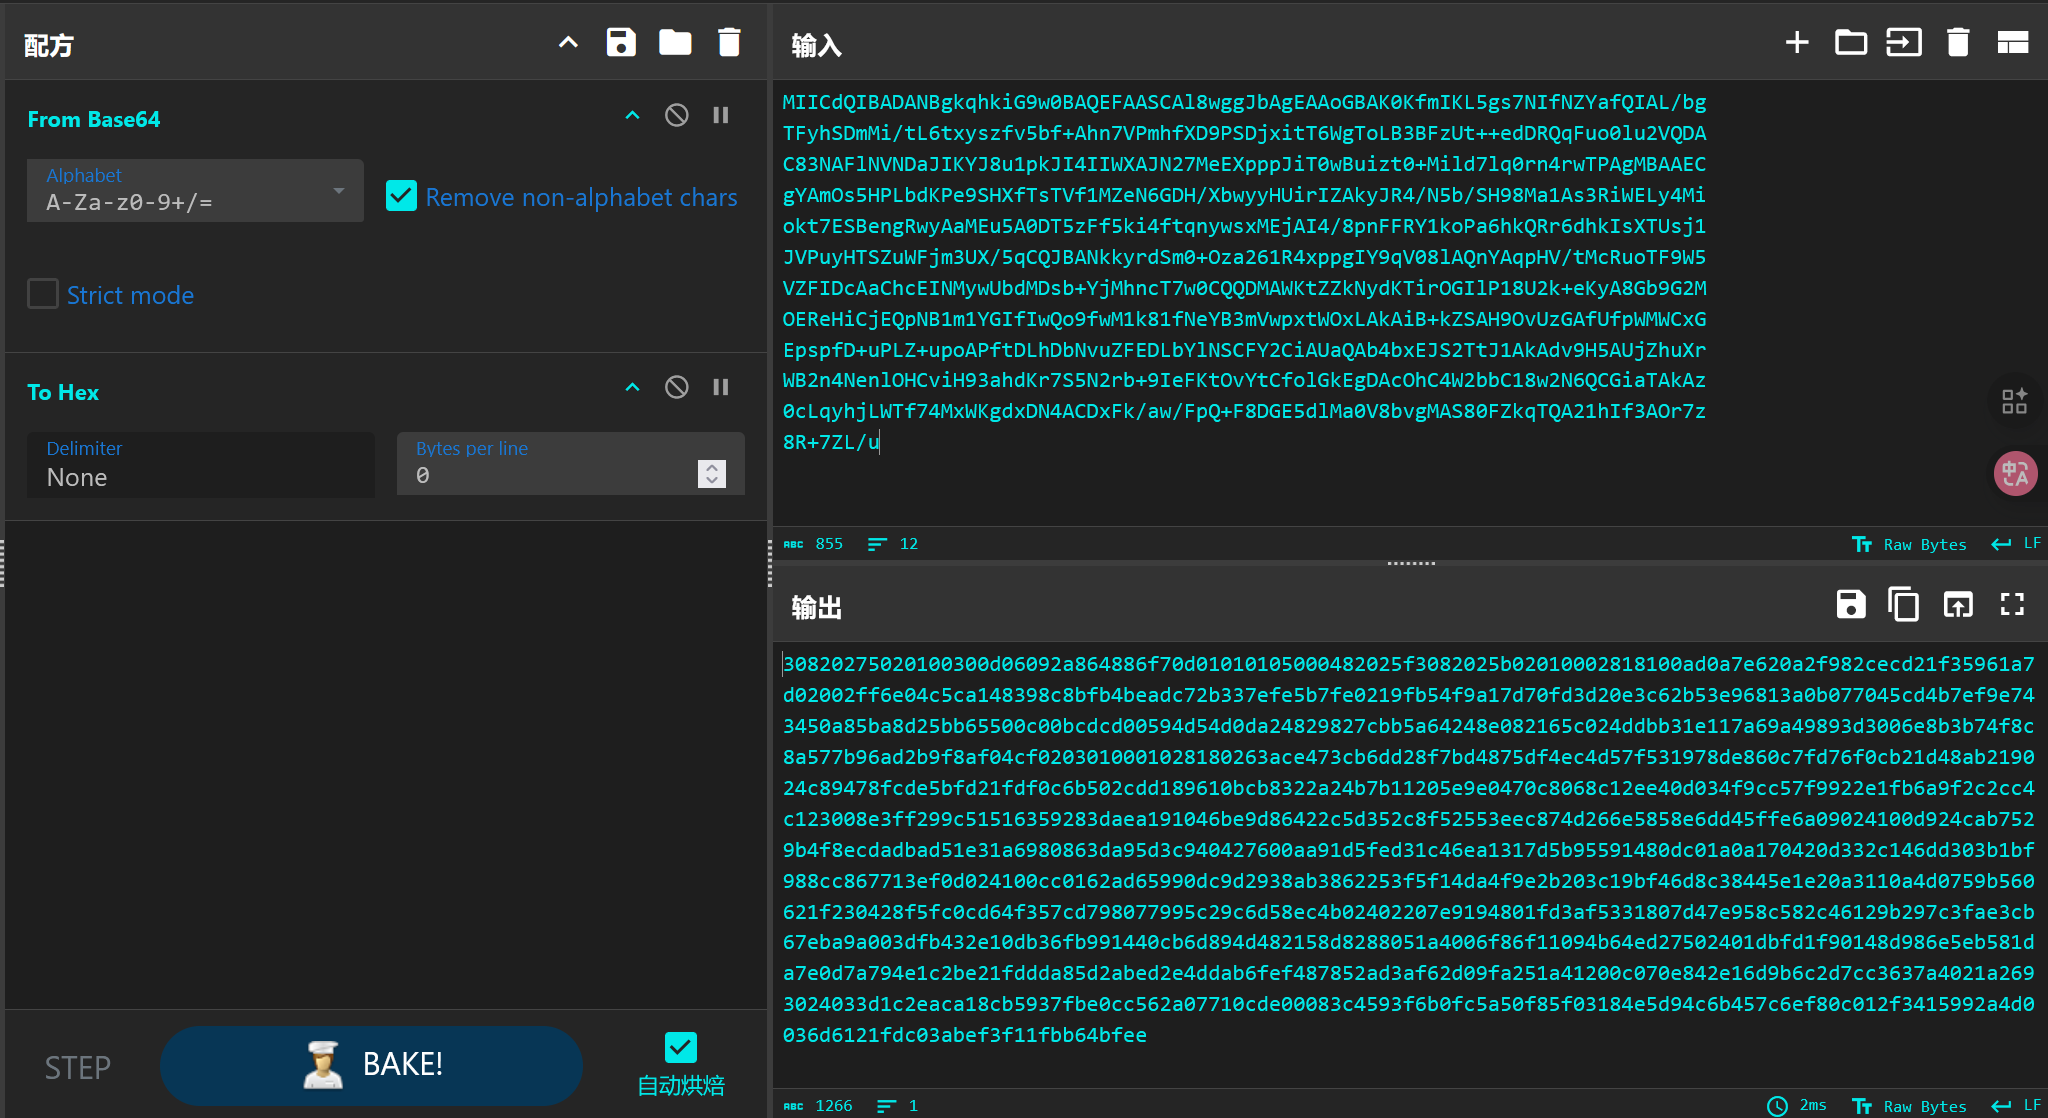Click the BAKE! button
Image resolution: width=2048 pixels, height=1118 pixels.
(x=371, y=1065)
